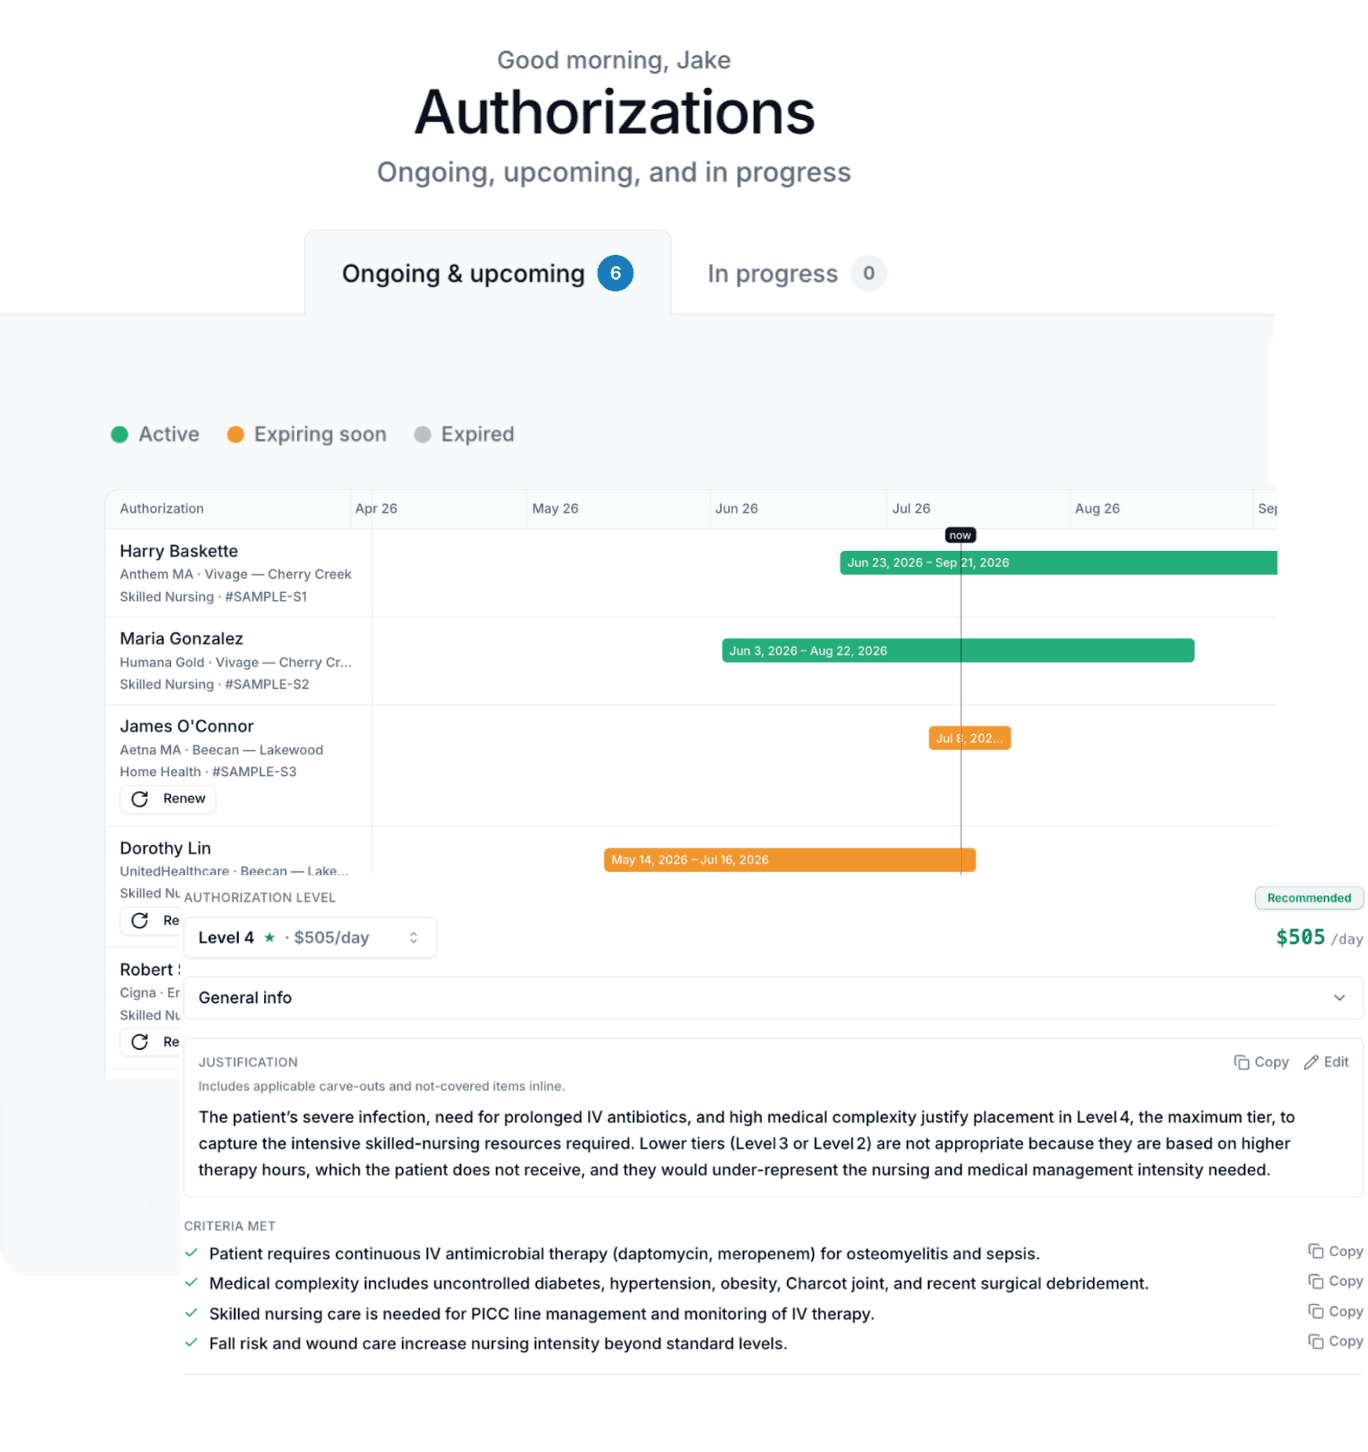
Task: Copy the continuous IV antimicrobial therapy criterion
Action: (1335, 1252)
